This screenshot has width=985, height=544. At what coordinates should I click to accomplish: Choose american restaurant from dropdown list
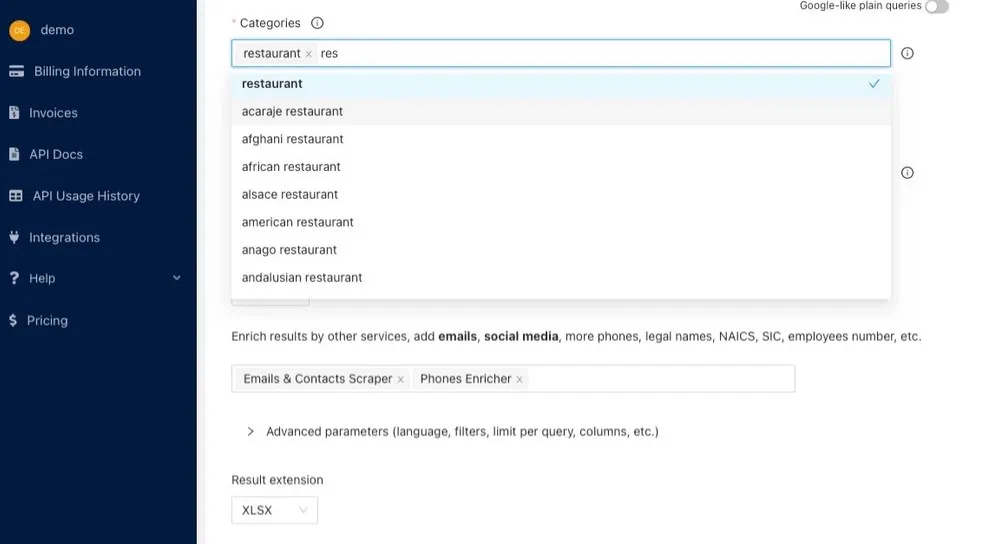tap(297, 222)
